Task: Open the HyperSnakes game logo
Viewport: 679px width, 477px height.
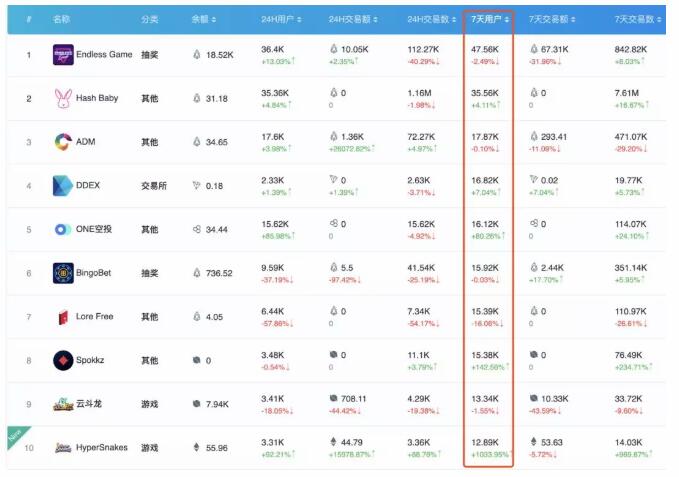Action: pos(63,448)
